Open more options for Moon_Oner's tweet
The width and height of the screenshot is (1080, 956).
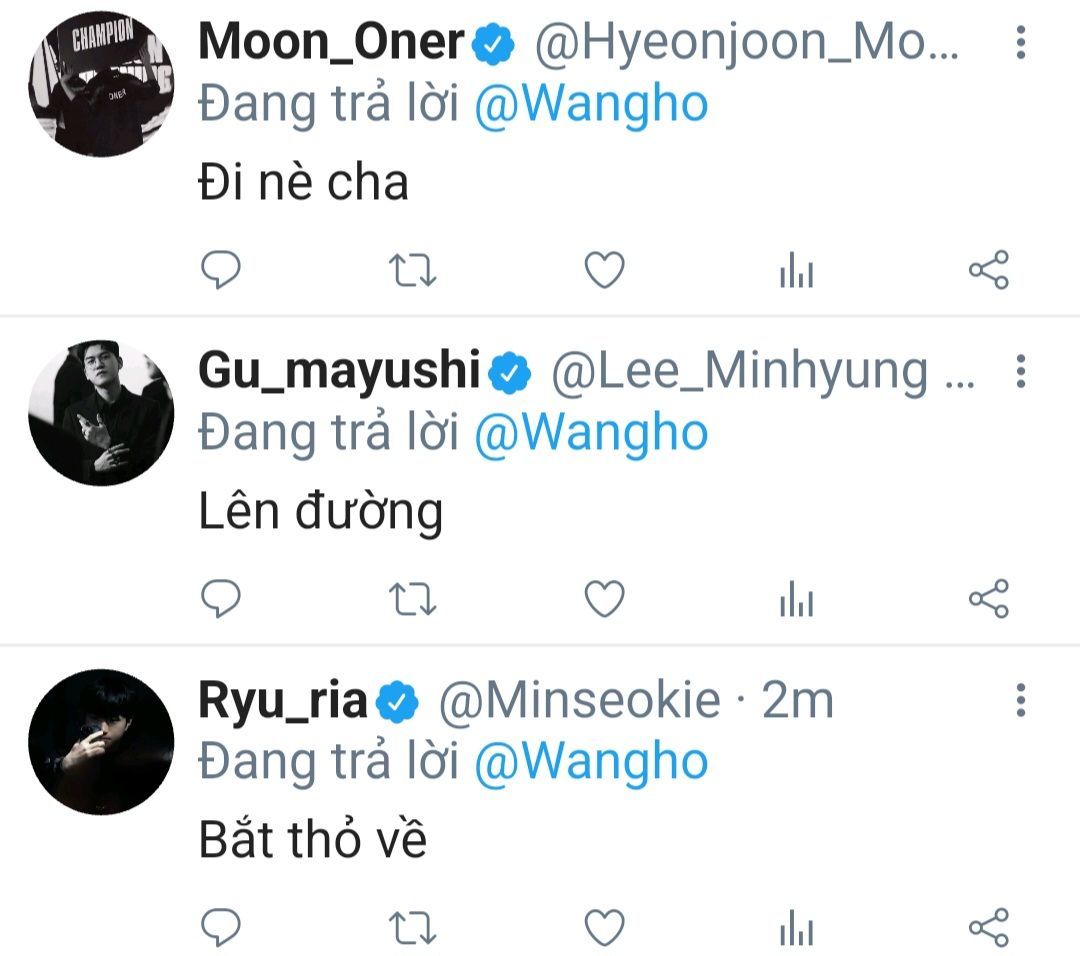pyautogui.click(x=1021, y=42)
